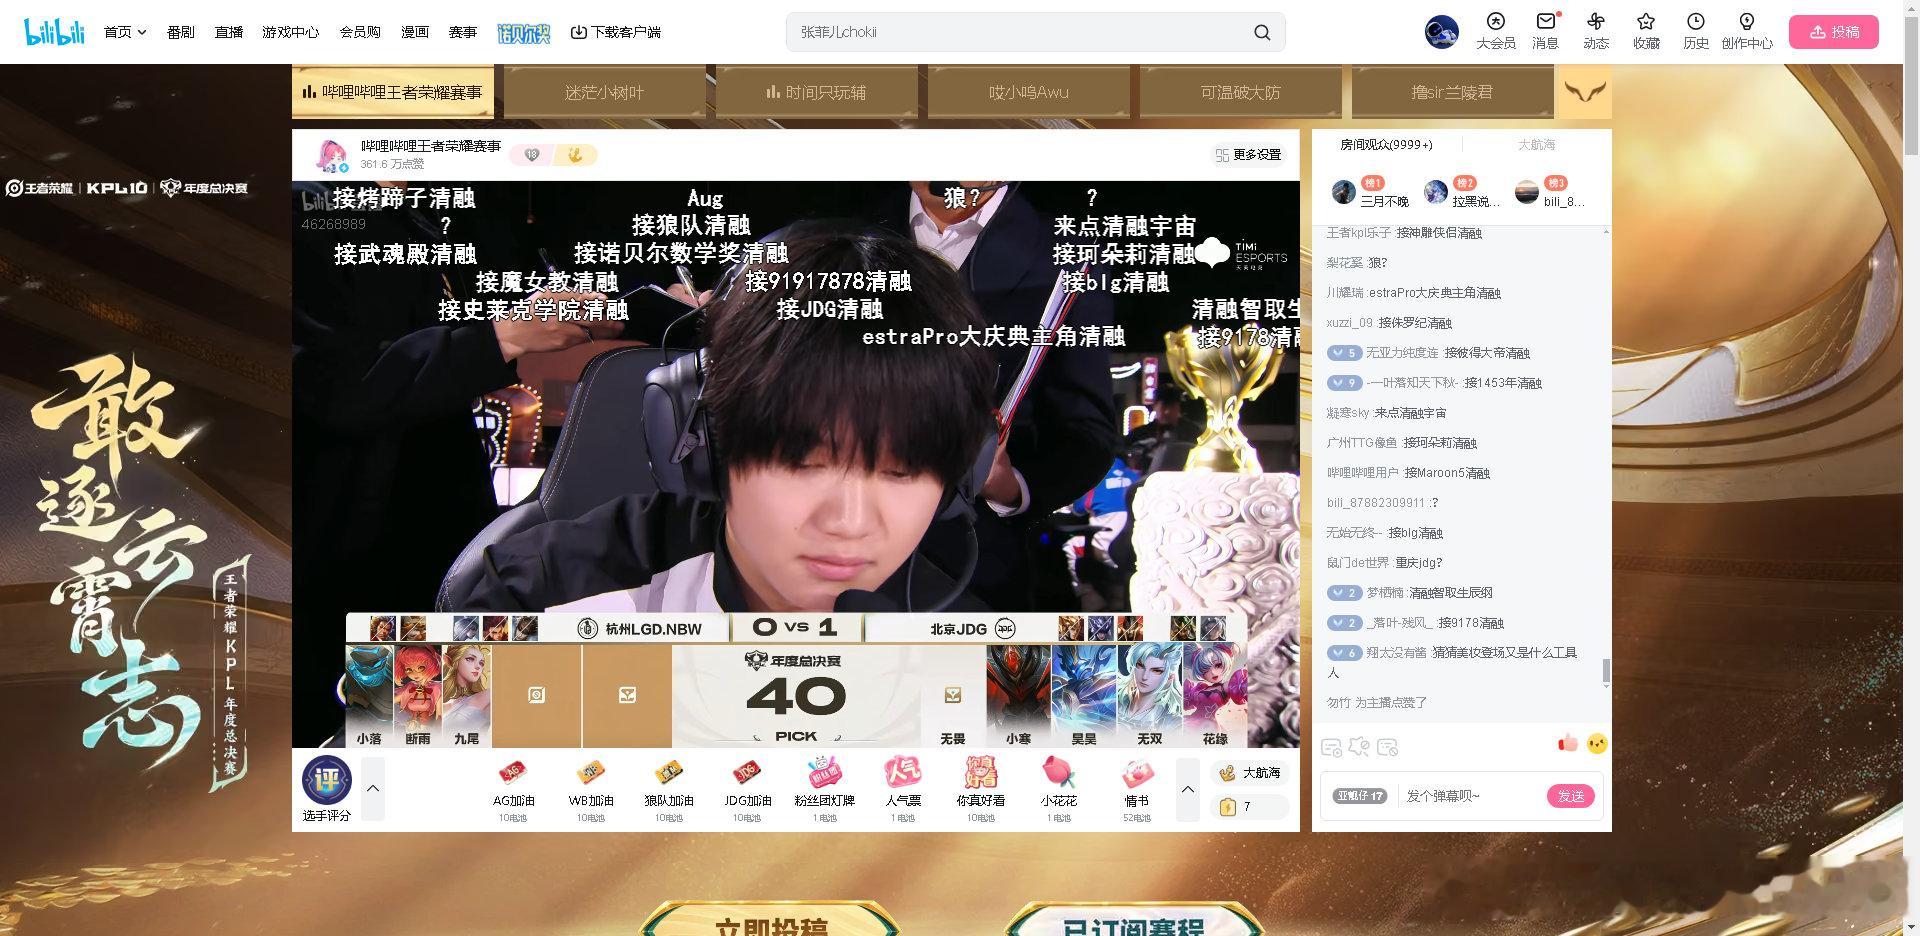Send 小花花 rose gift
This screenshot has height=936, width=1920.
coord(1059,788)
